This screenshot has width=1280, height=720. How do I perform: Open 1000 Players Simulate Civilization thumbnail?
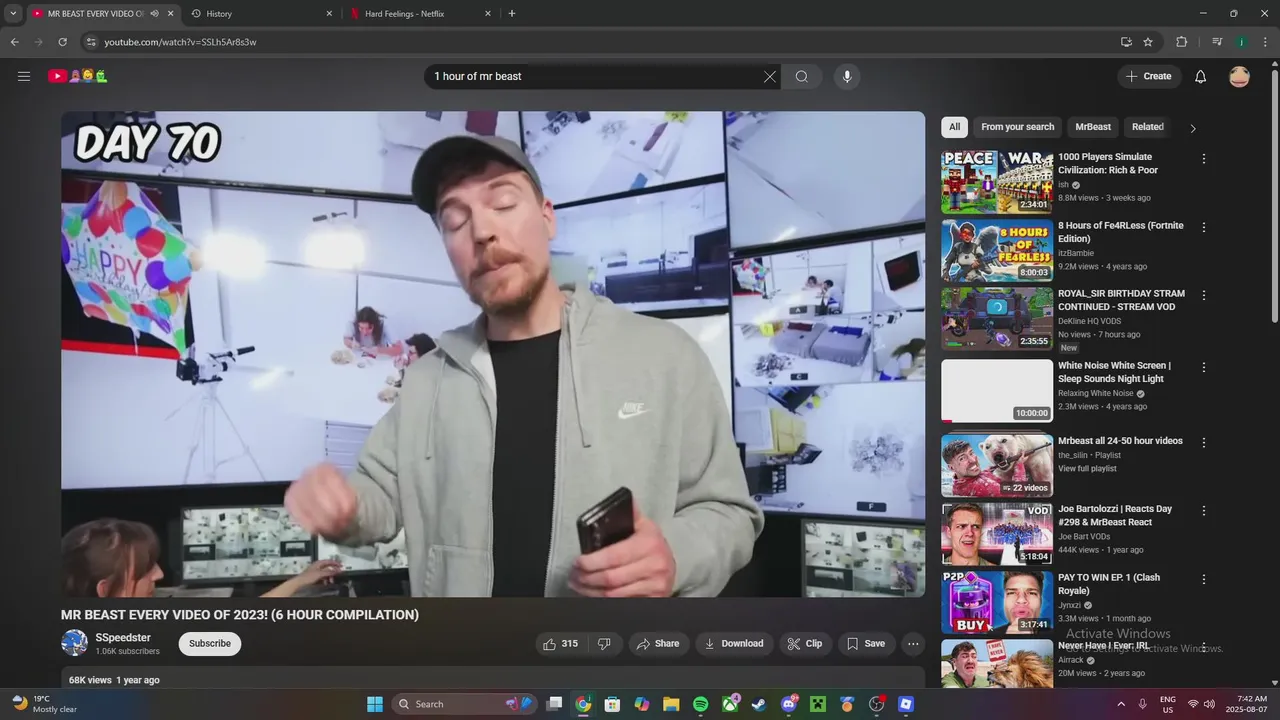point(997,182)
